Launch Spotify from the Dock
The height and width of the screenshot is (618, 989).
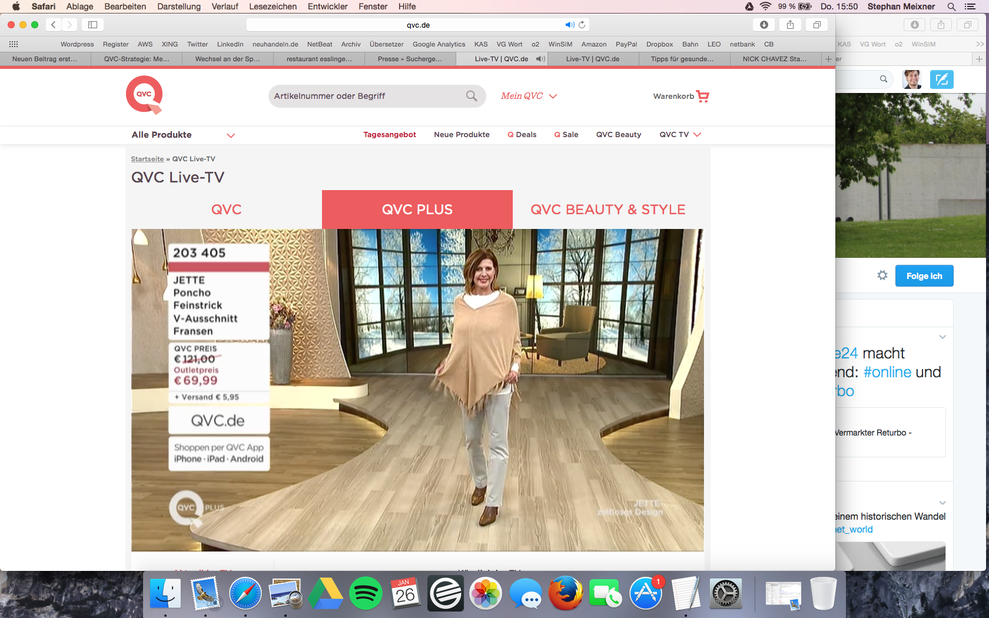pos(365,593)
